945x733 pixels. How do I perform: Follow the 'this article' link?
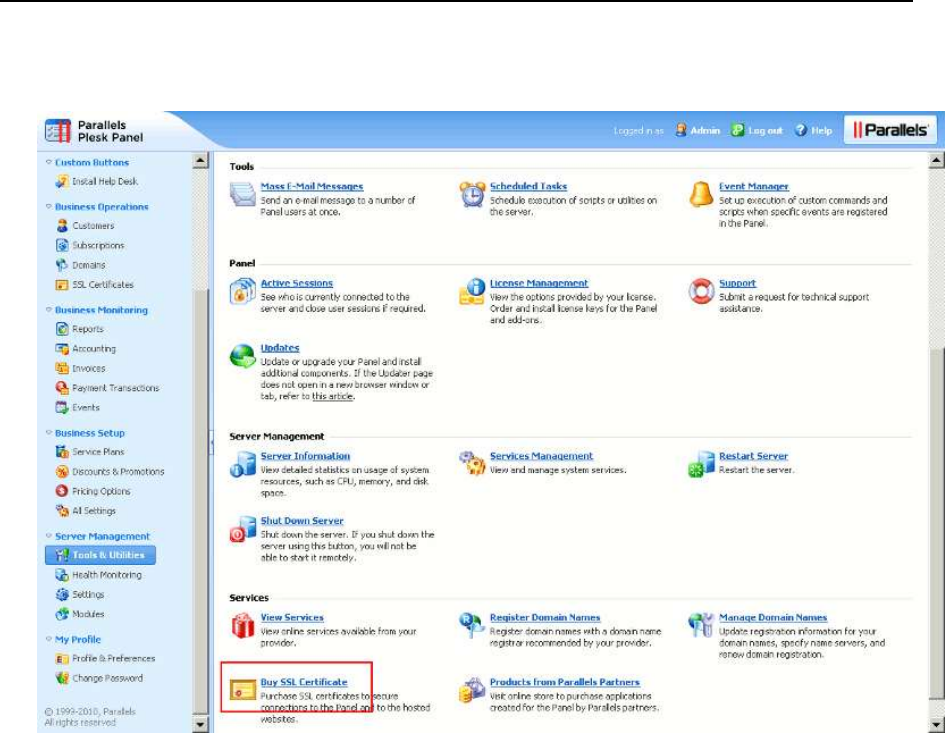click(333, 396)
